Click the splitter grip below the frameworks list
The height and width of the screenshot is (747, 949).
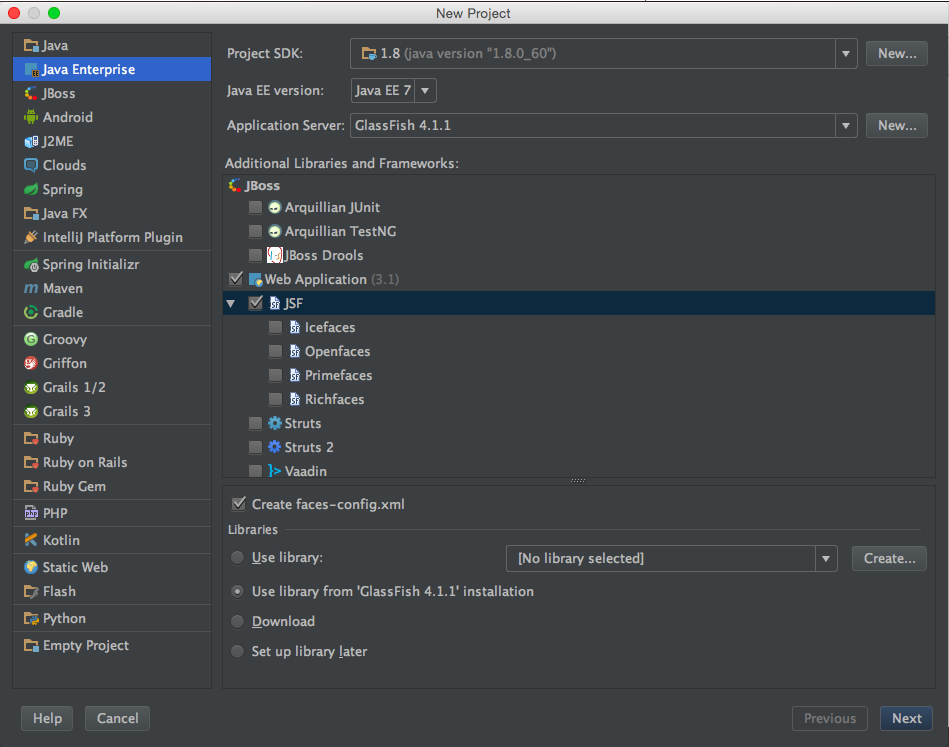578,481
